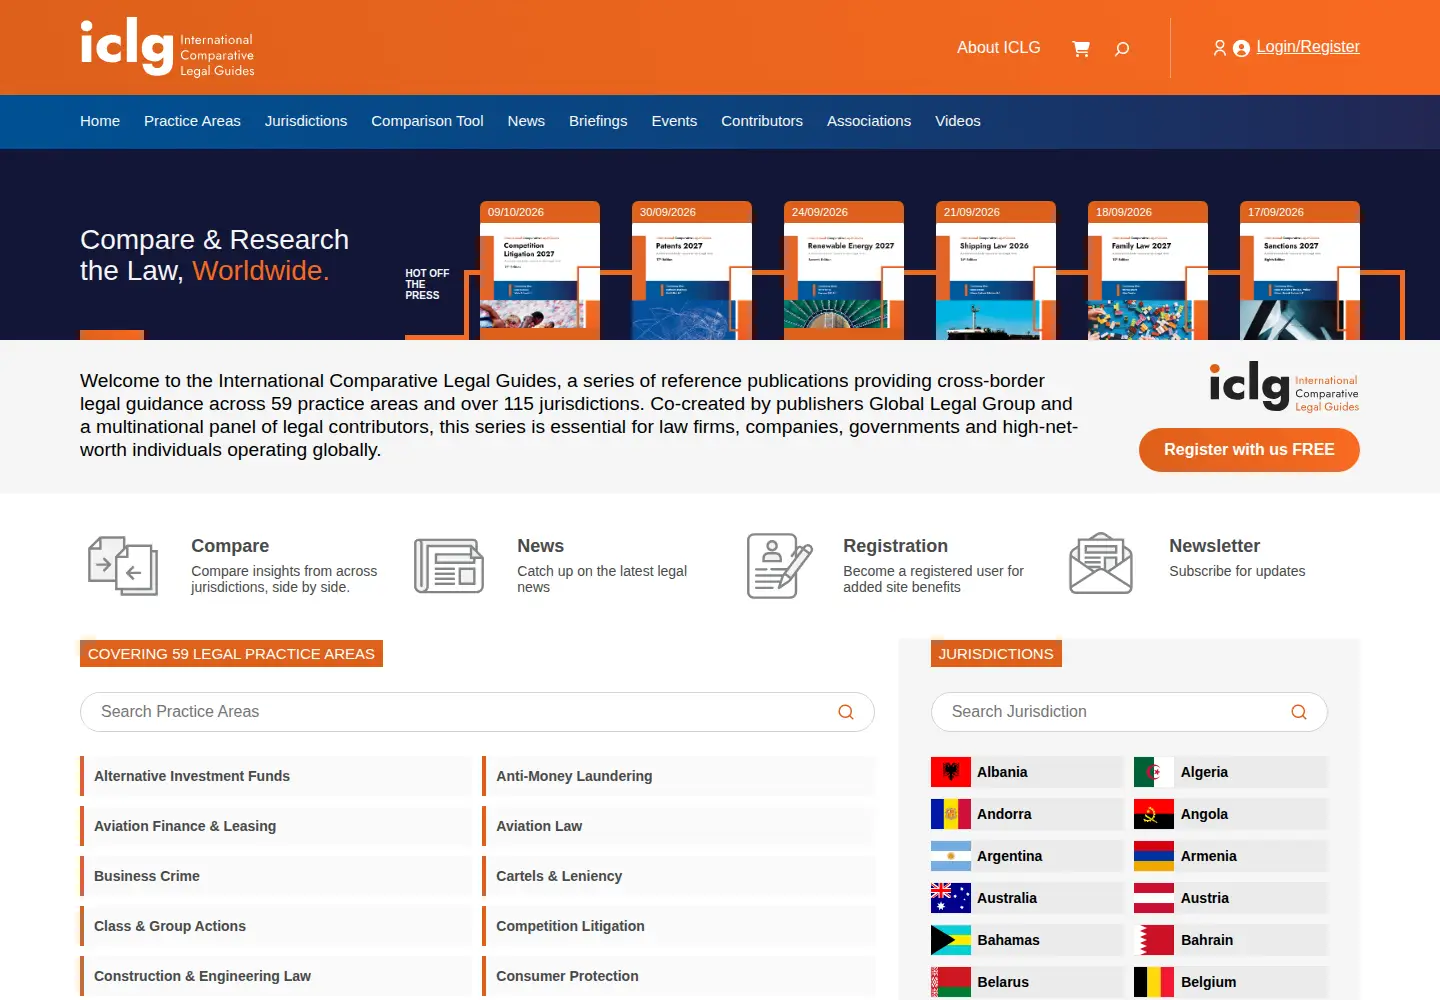Click the News newspaper icon
This screenshot has height=1000, width=1440.
pos(449,566)
